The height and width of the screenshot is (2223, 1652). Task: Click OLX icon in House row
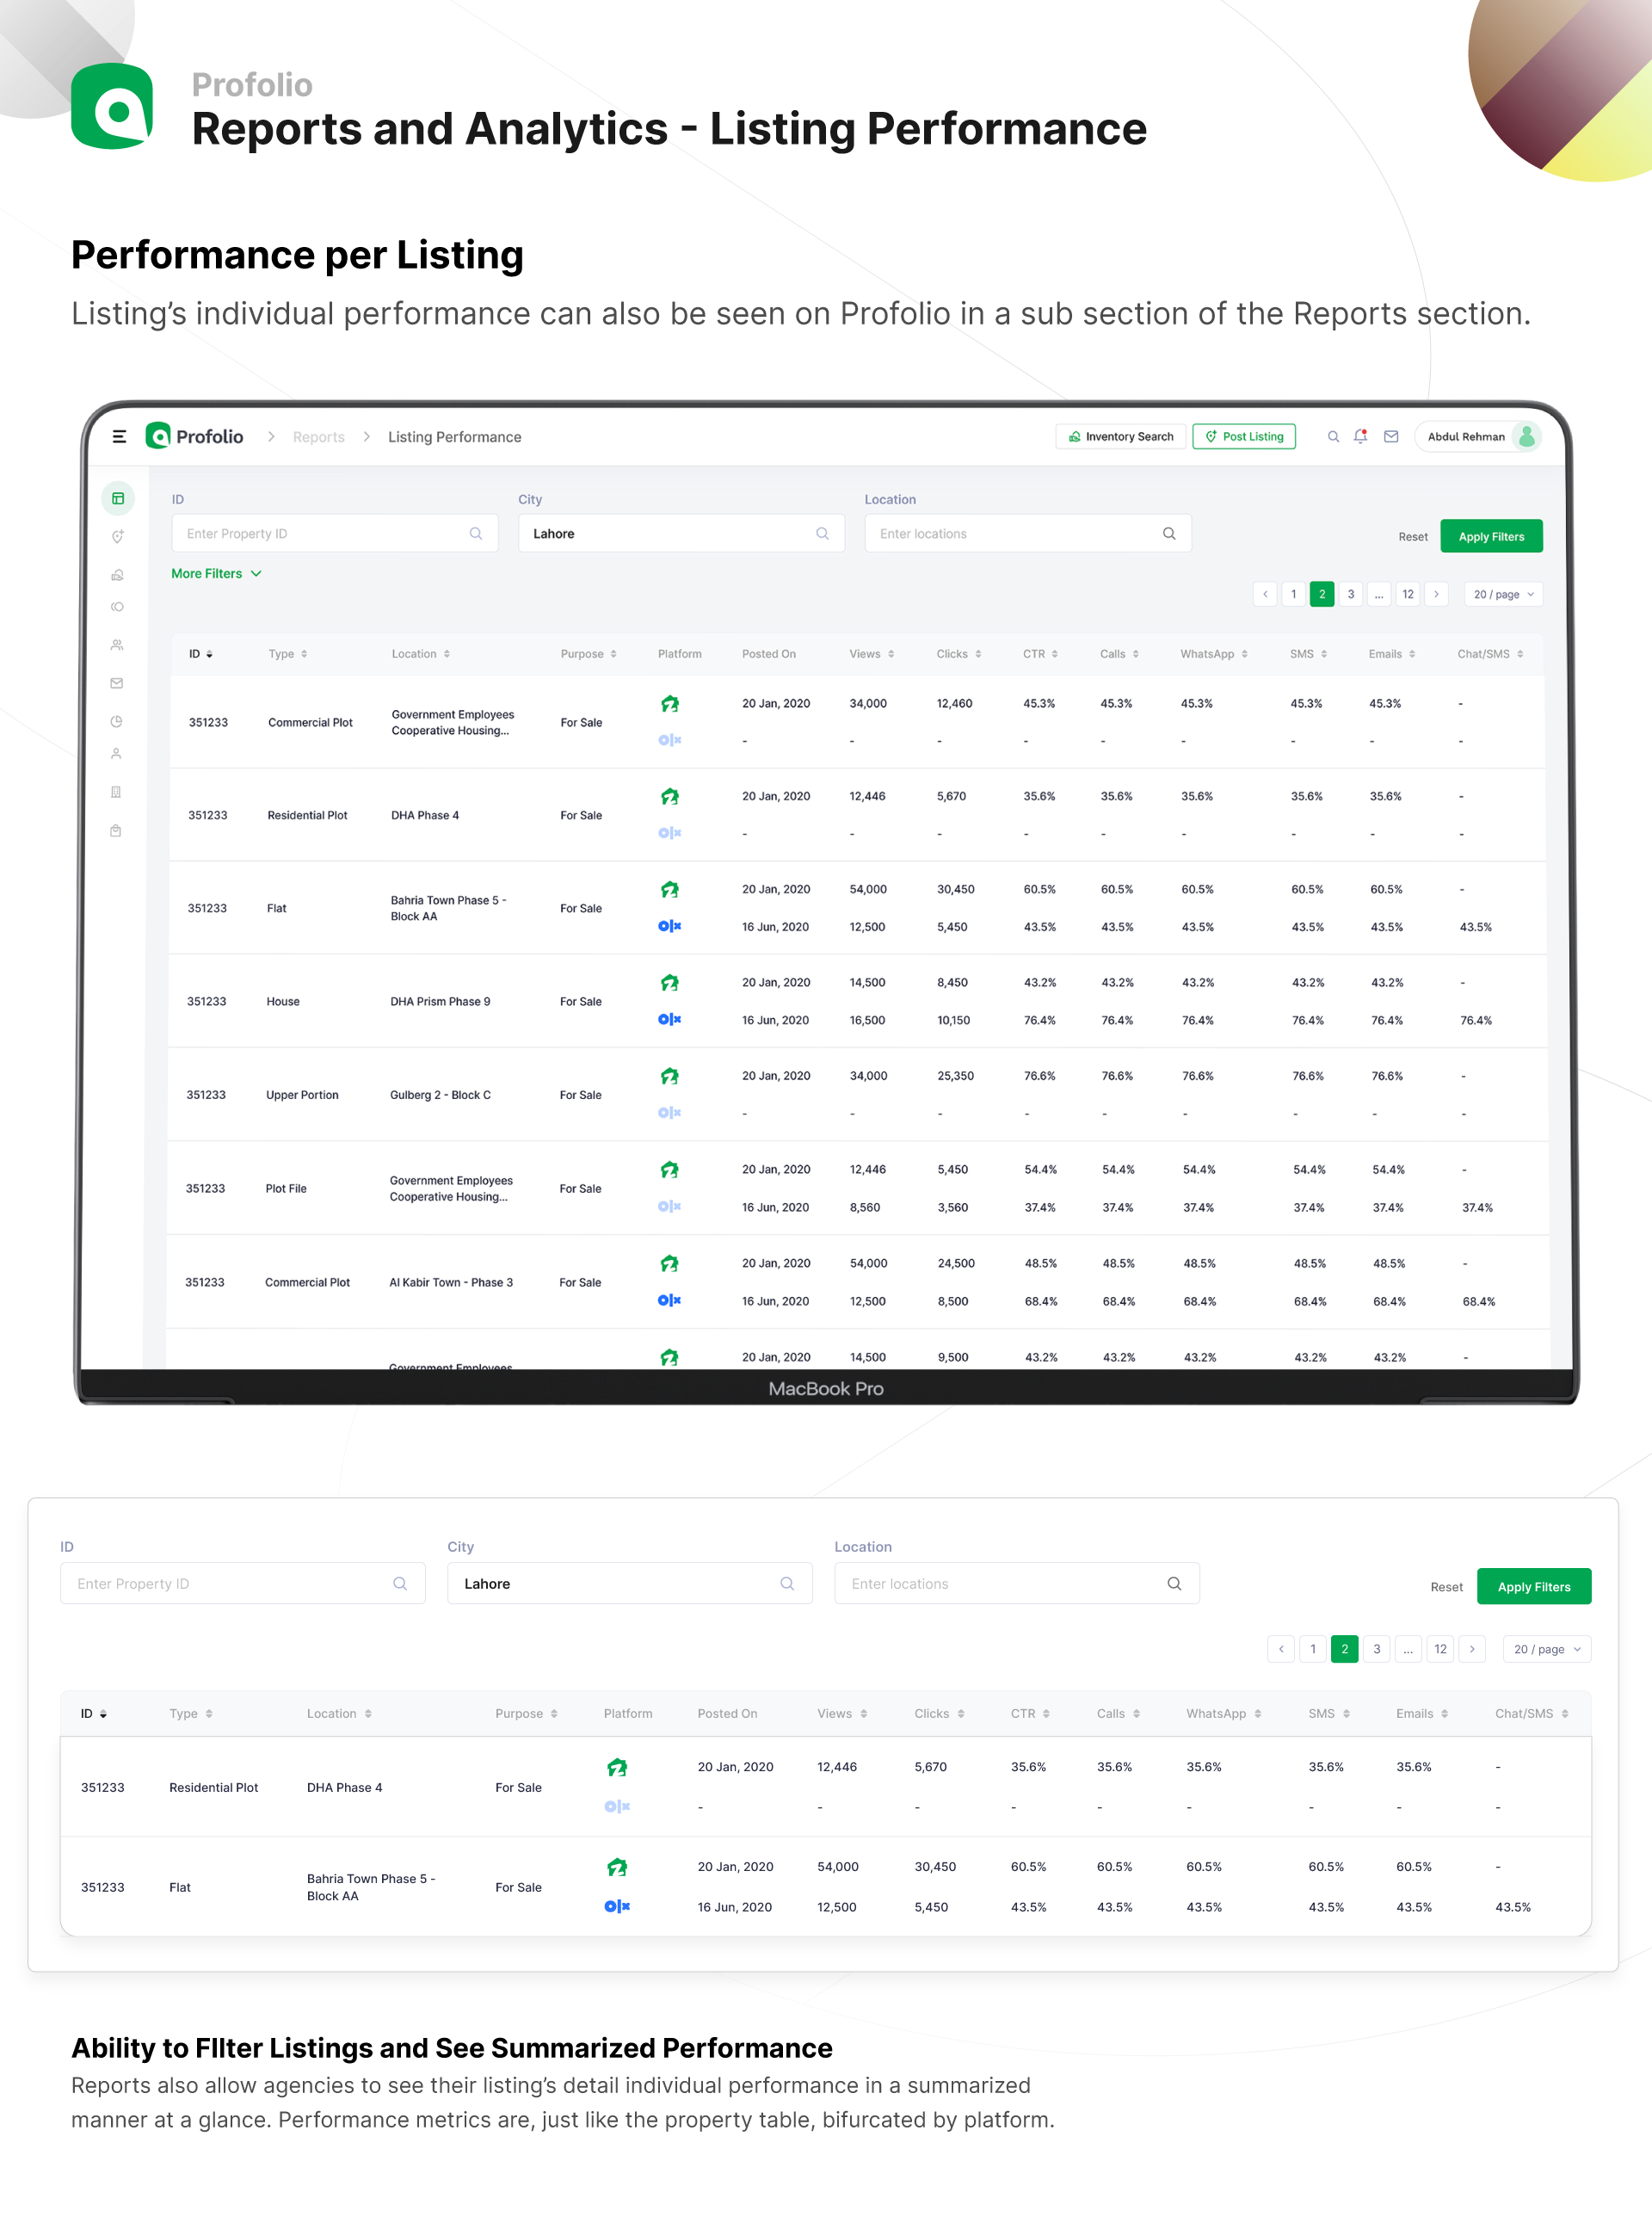click(x=669, y=1019)
